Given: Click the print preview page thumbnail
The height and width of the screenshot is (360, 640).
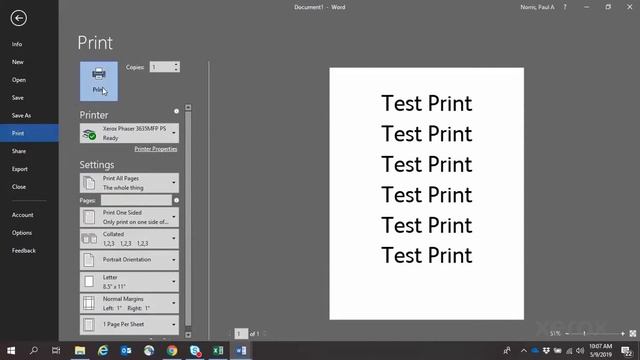Looking at the screenshot, I should [427, 193].
